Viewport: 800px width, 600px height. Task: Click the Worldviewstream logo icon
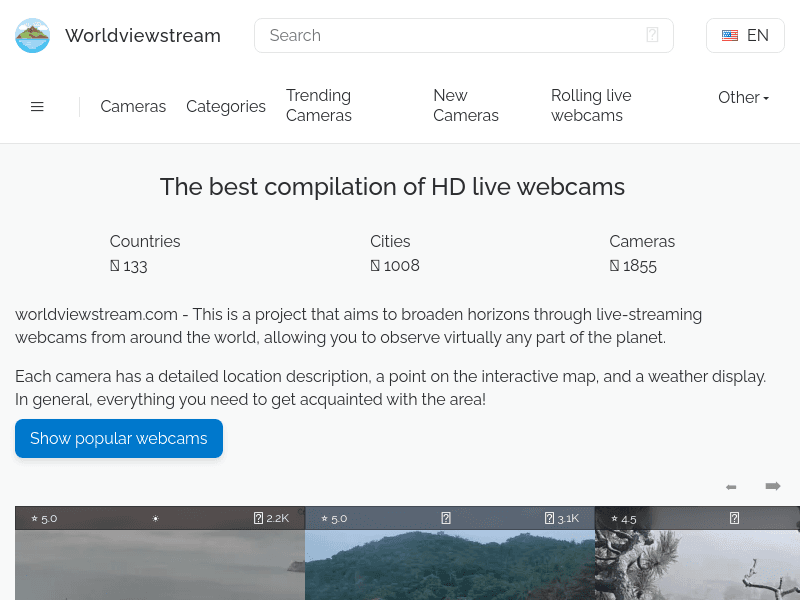click(x=32, y=35)
